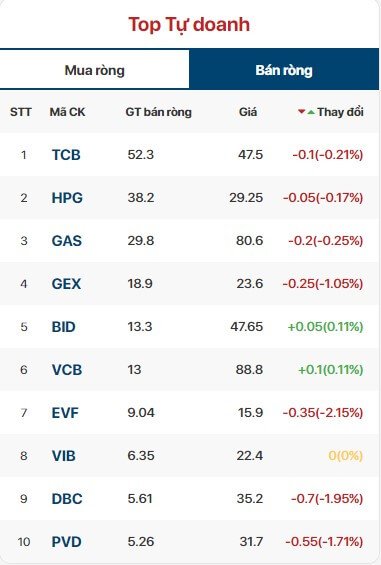Select the Bán ròng tab
This screenshot has height=565, width=381.
[x=284, y=70]
